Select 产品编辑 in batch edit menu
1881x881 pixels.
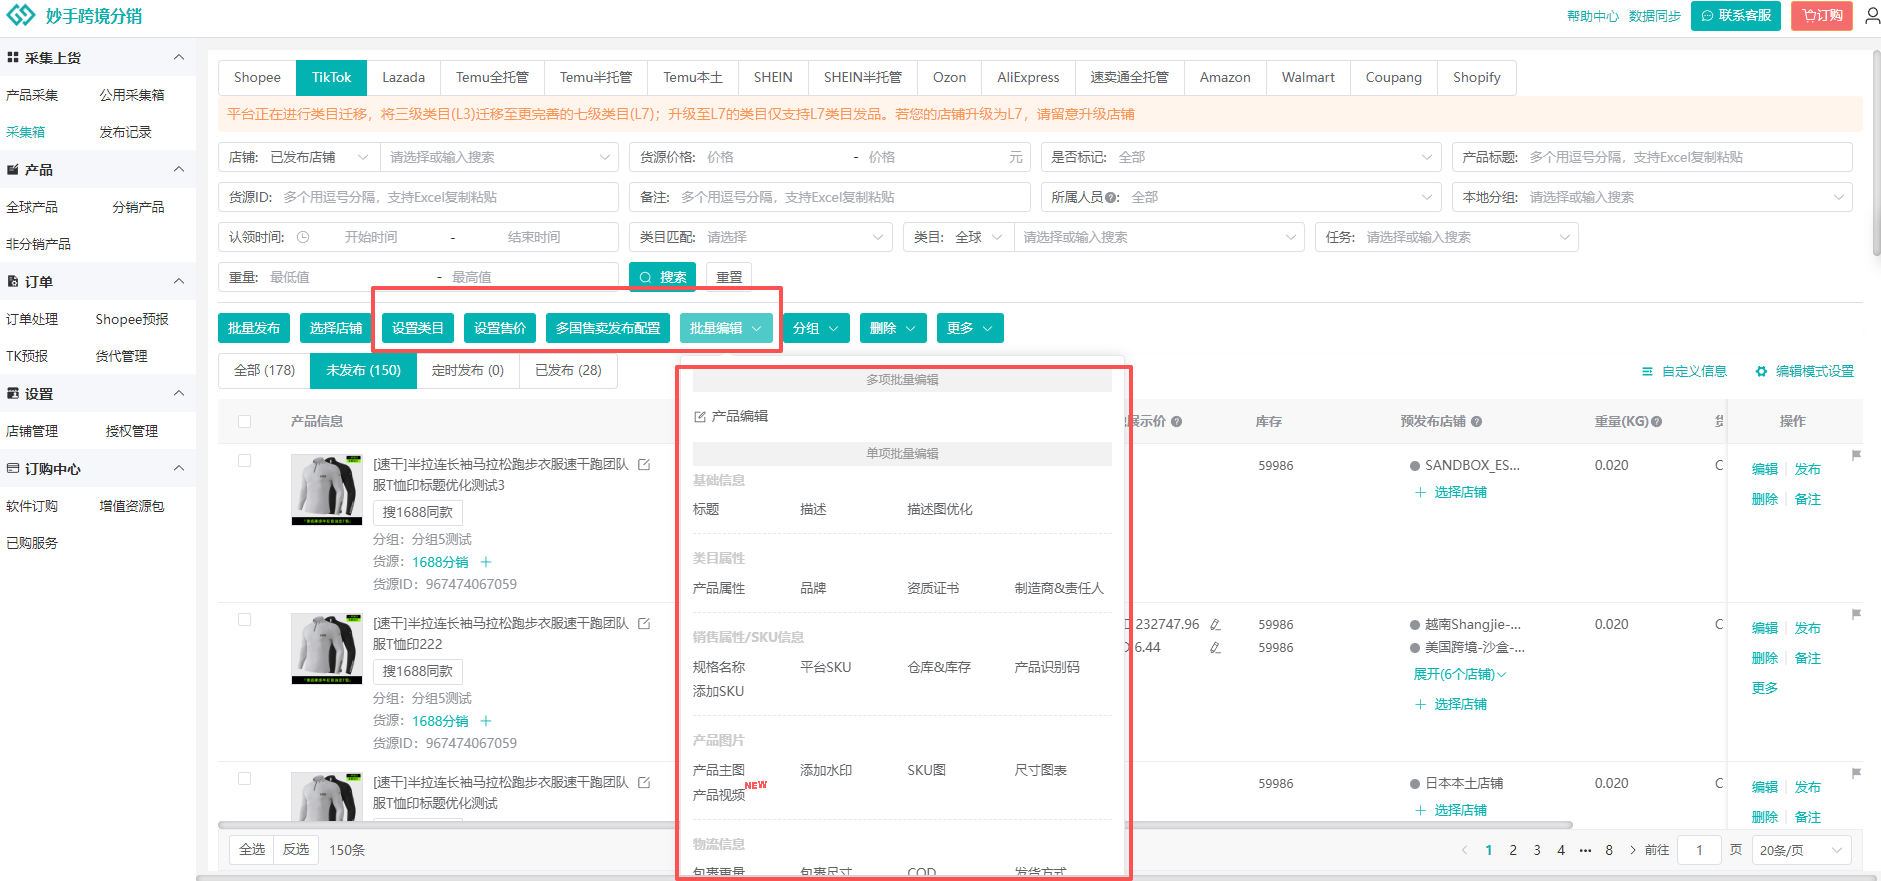point(739,416)
